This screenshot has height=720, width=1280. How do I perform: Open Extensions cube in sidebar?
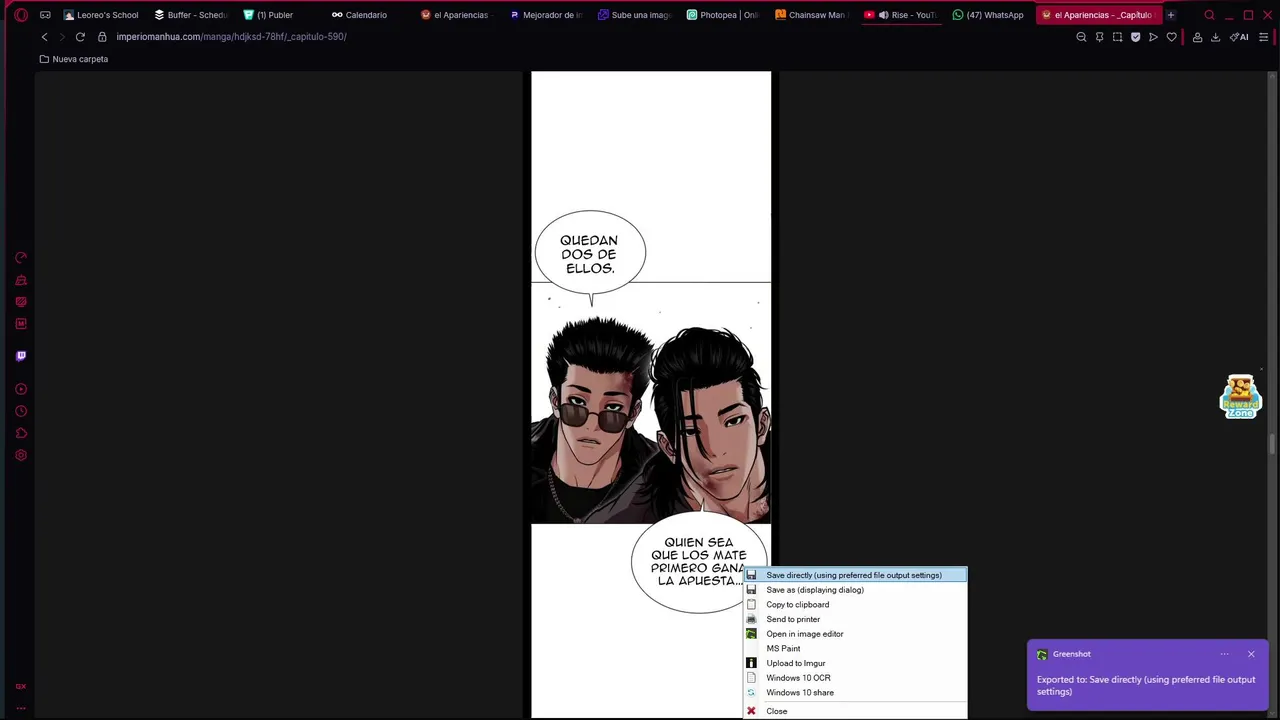click(21, 433)
